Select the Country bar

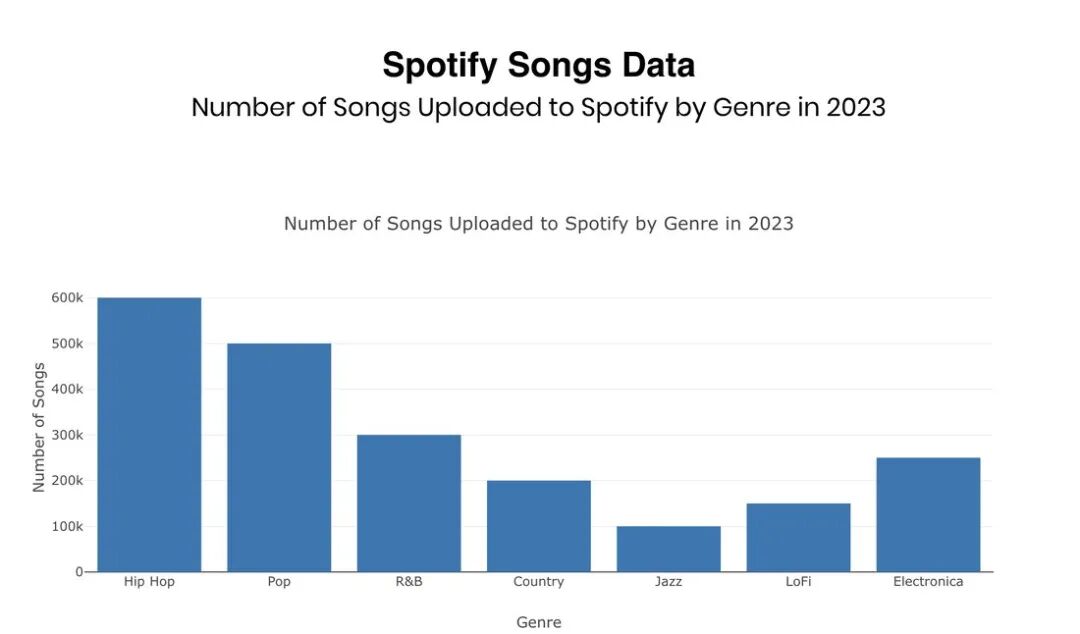tap(539, 526)
